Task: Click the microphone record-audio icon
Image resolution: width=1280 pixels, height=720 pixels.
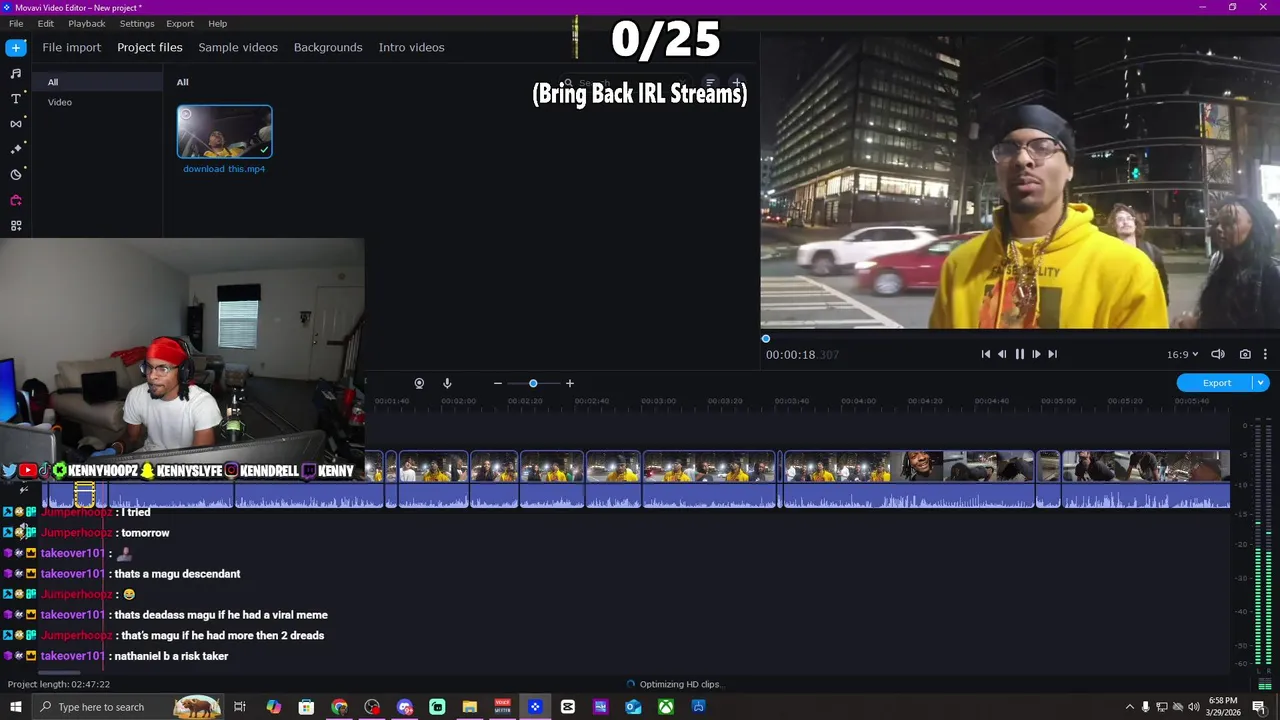Action: pyautogui.click(x=447, y=383)
